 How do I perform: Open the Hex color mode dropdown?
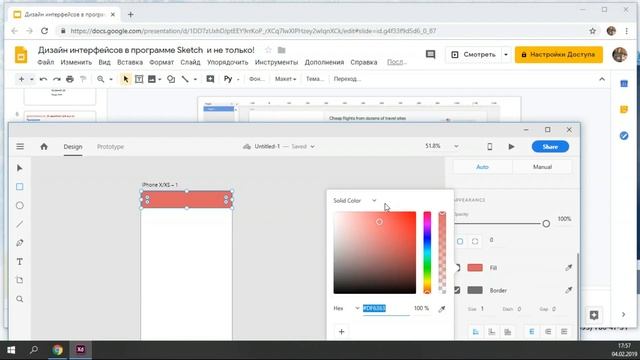(x=357, y=308)
